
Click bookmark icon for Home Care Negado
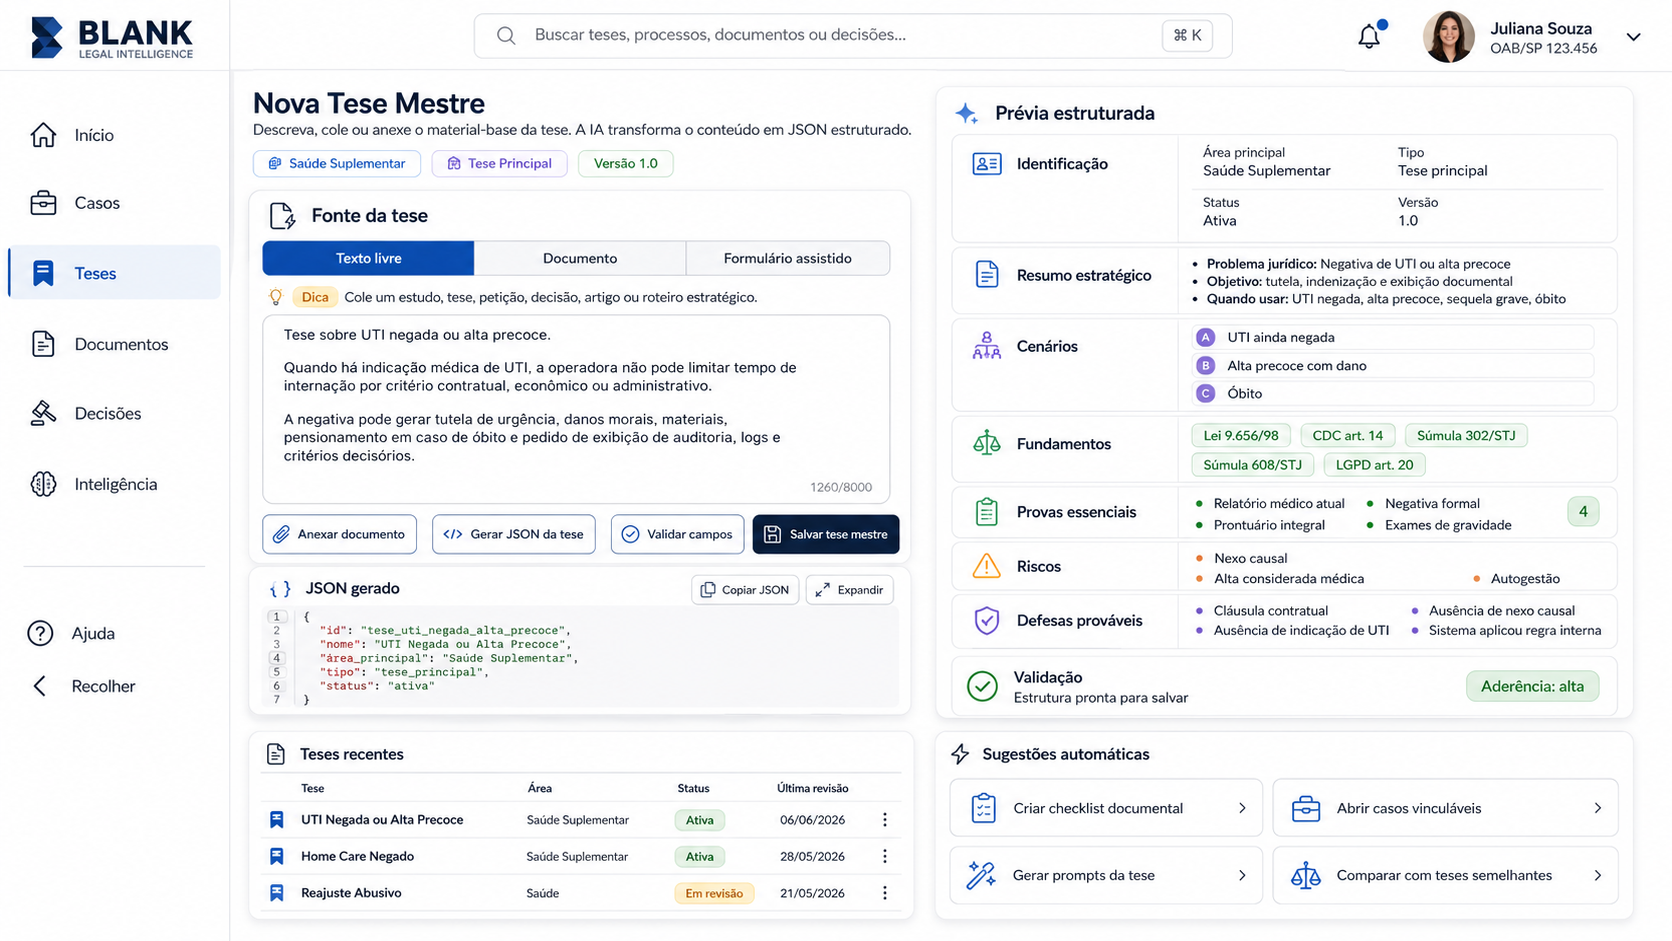[277, 857]
